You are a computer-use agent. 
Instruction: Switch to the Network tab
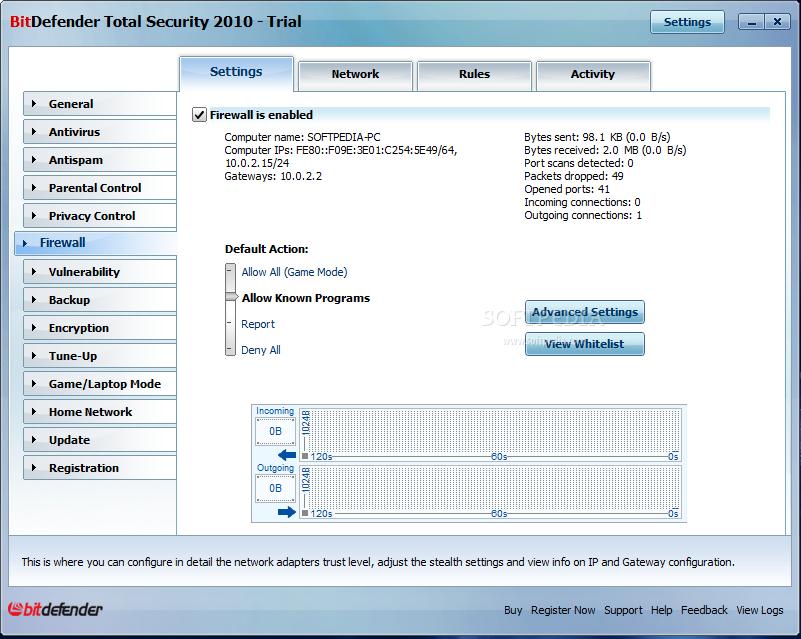[355, 74]
